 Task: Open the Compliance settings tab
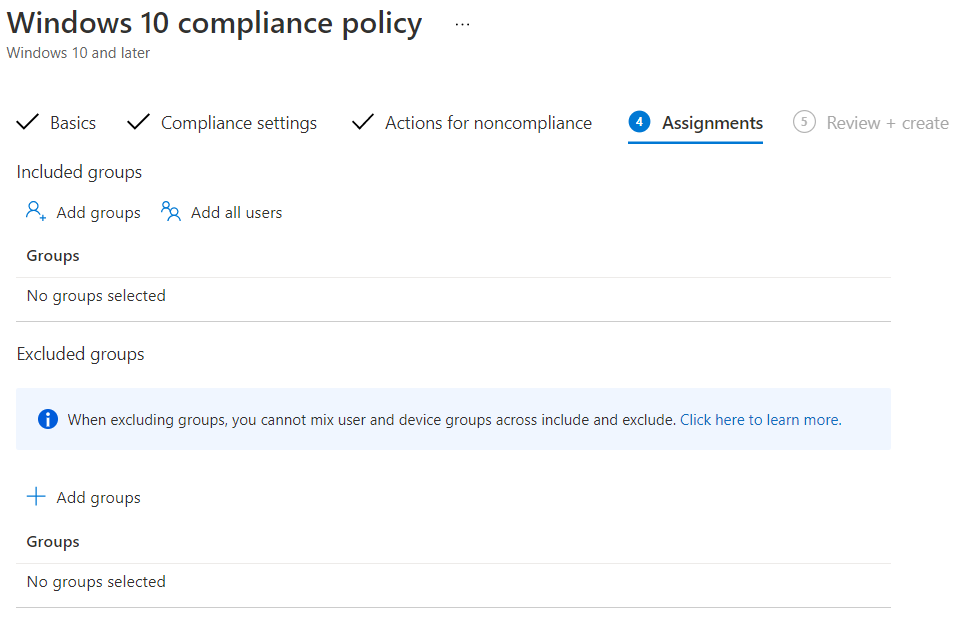tap(238, 121)
